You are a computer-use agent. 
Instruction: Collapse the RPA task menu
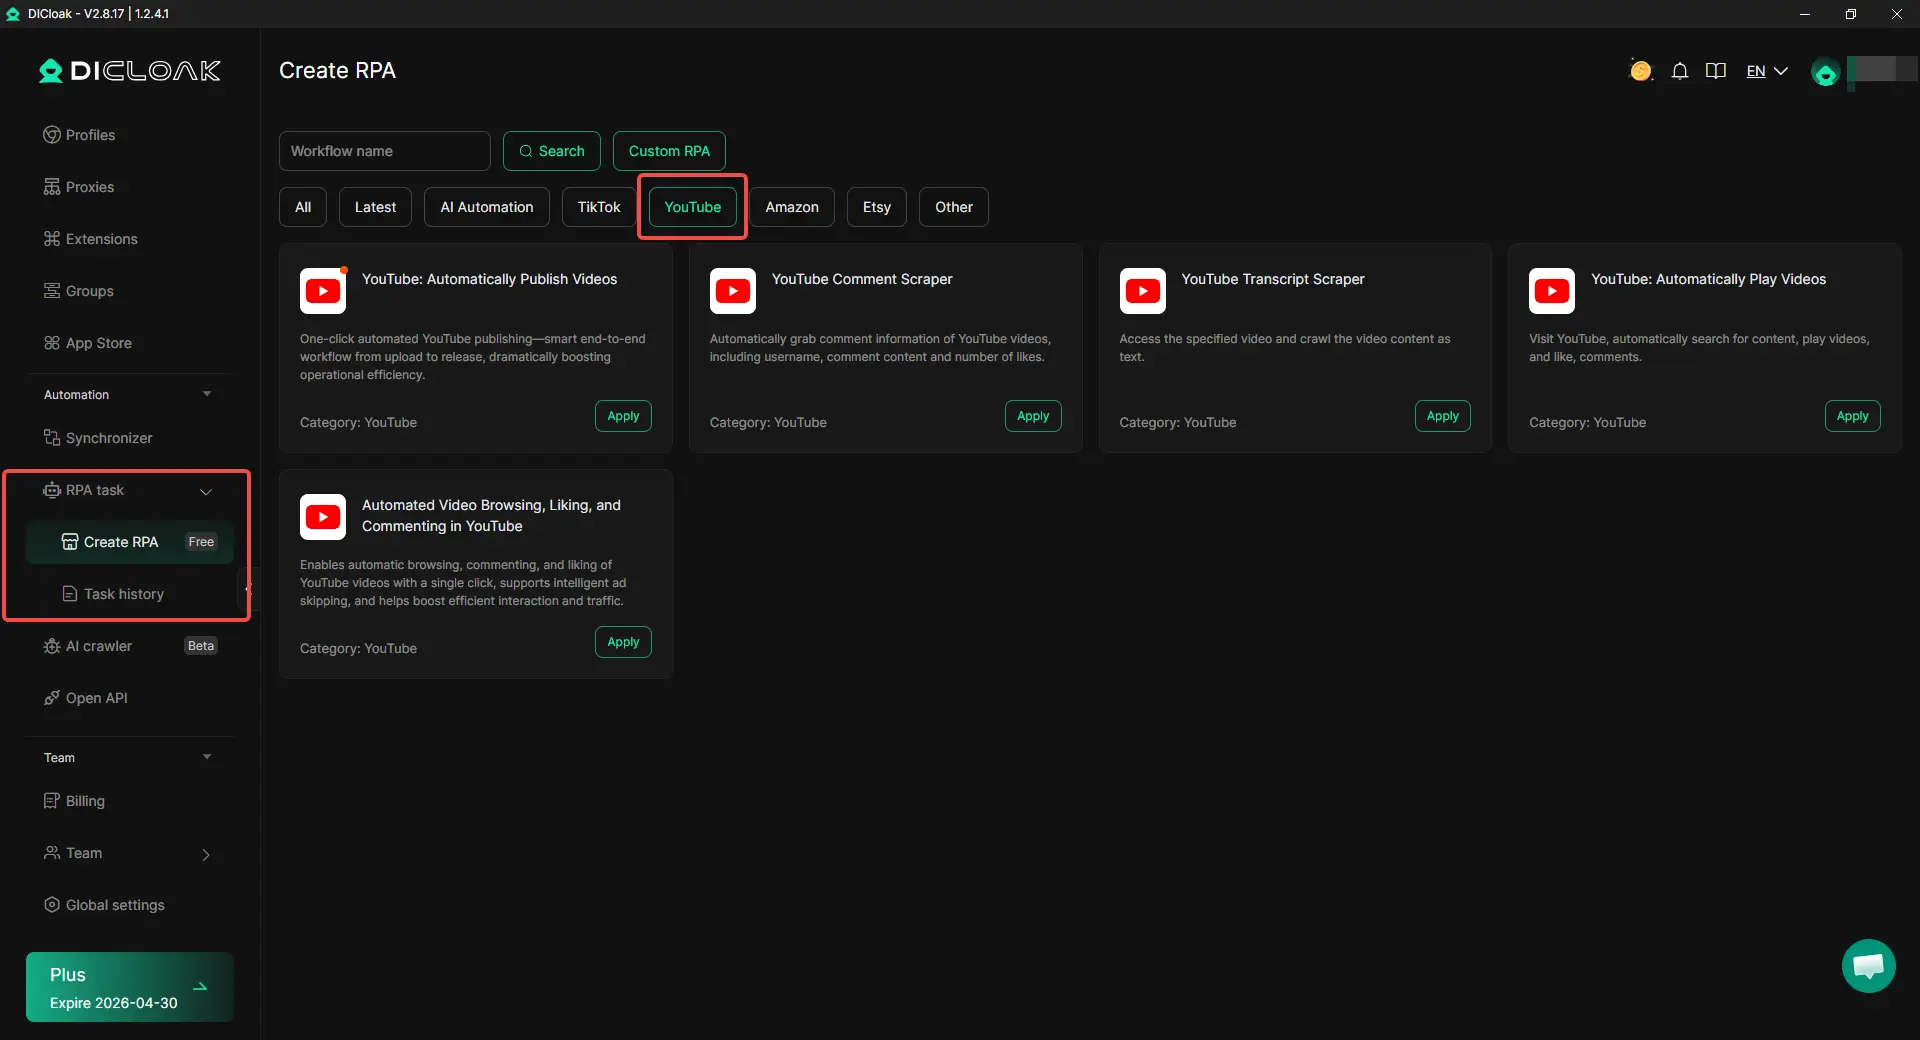point(206,491)
